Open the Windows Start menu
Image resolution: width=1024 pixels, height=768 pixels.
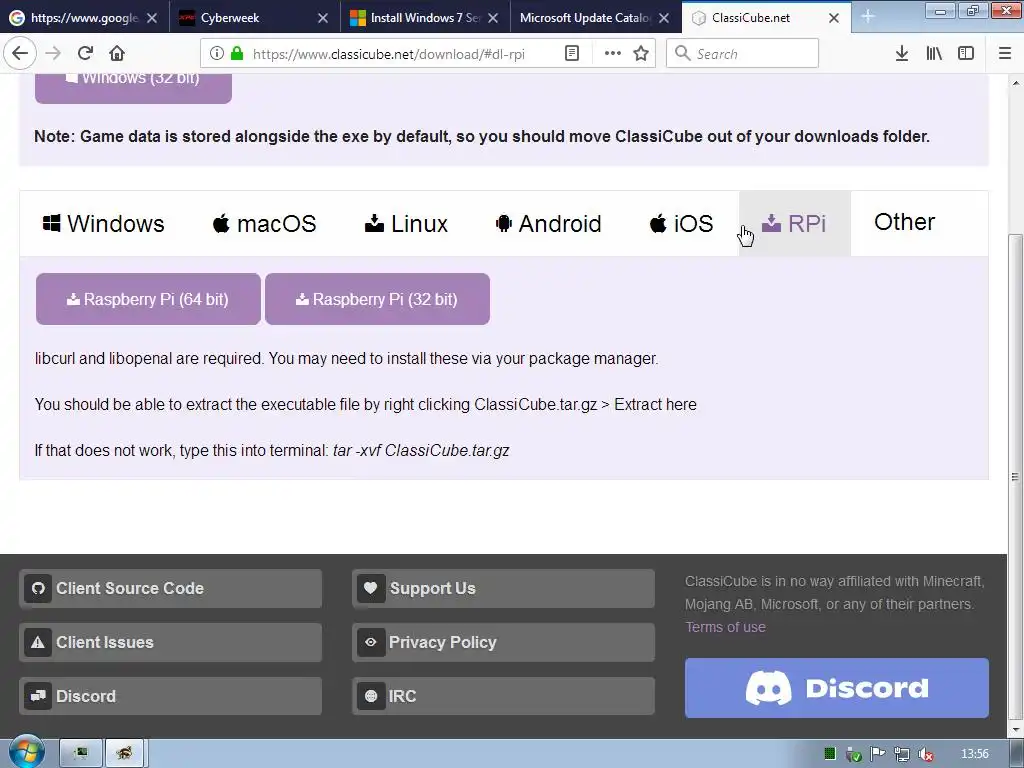coord(27,753)
